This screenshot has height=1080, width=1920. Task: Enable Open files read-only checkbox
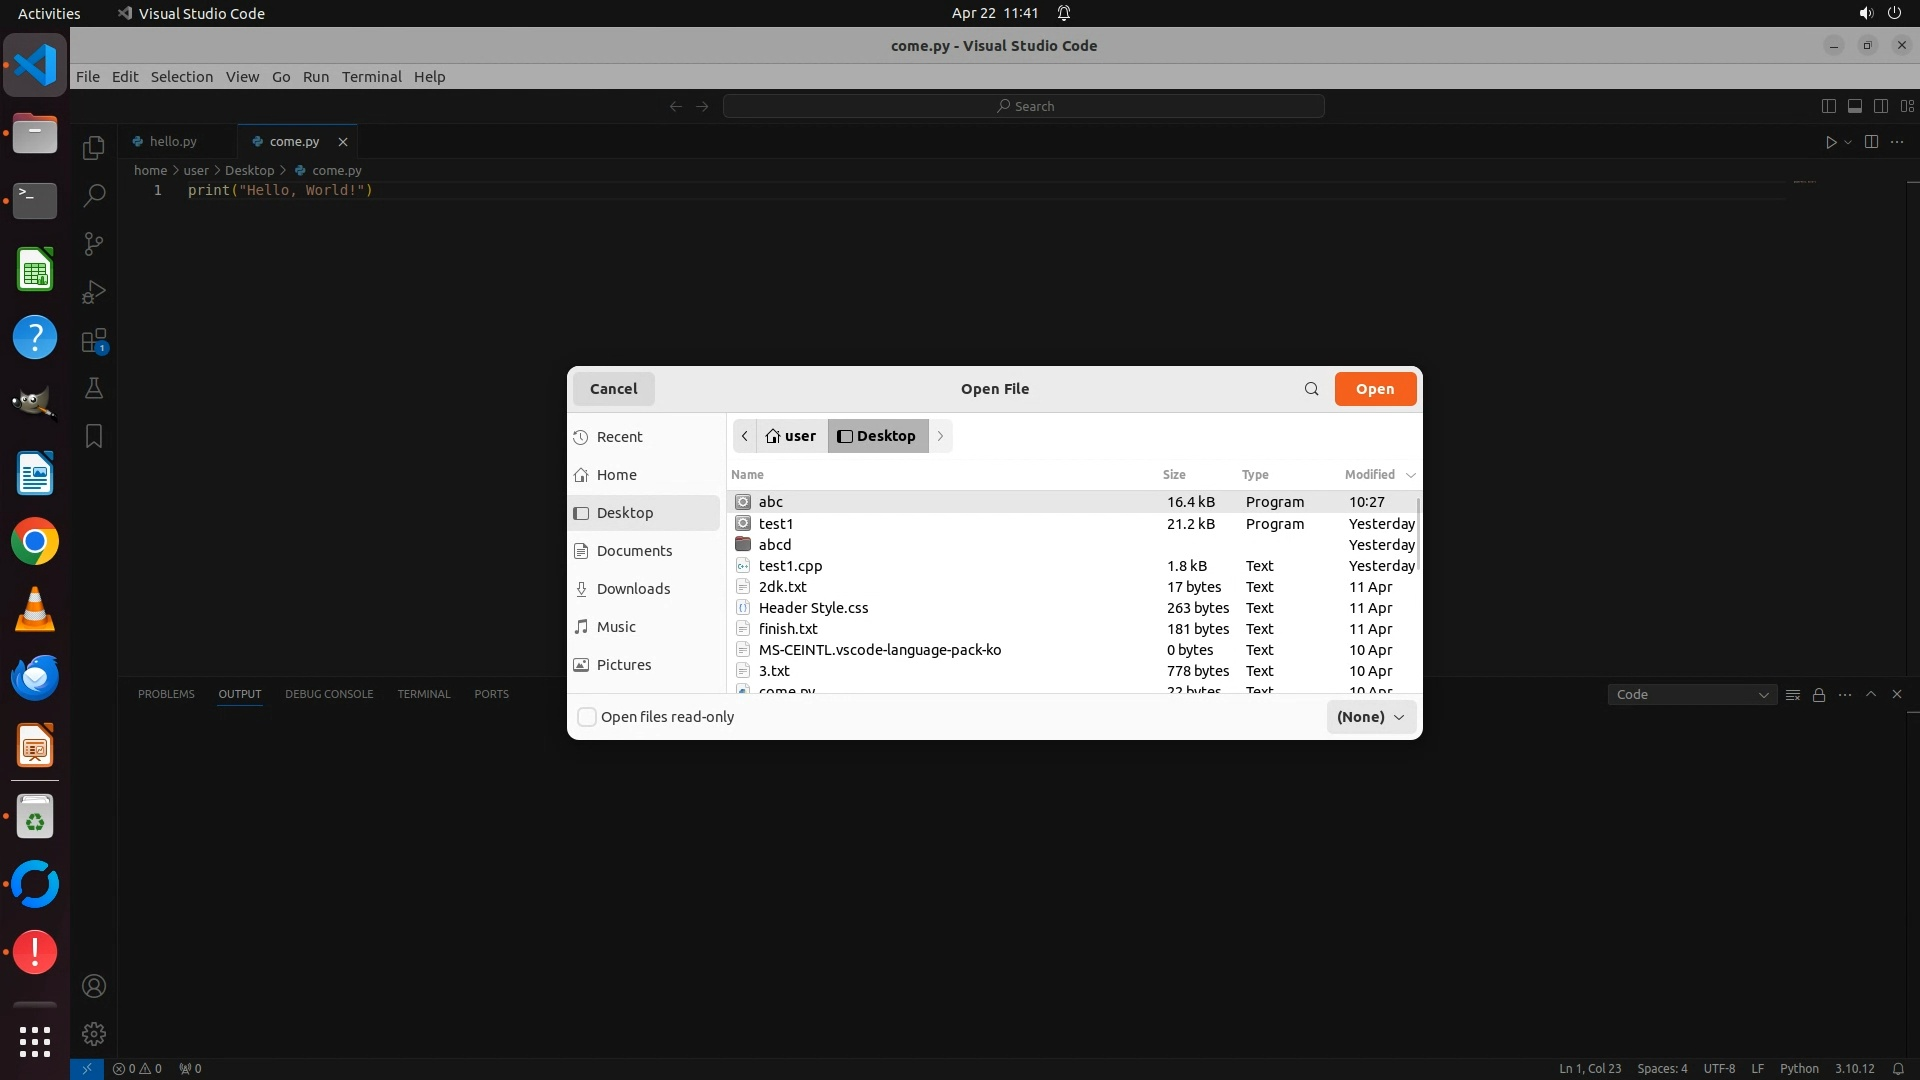pos(588,717)
